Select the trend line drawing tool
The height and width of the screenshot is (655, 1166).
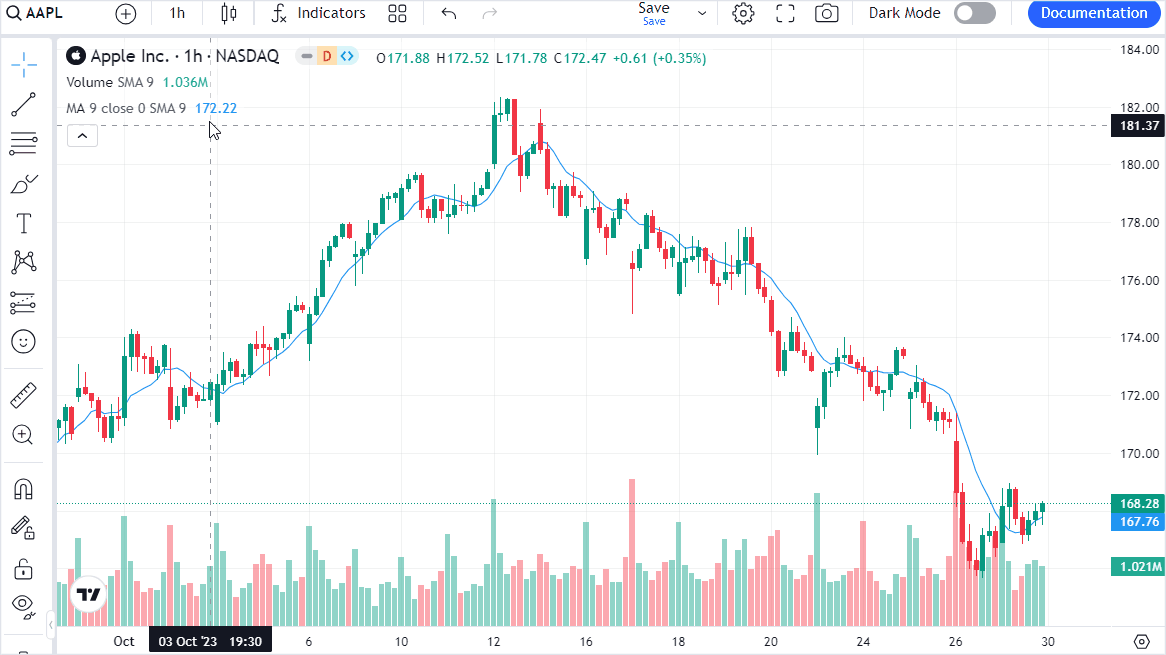(24, 104)
